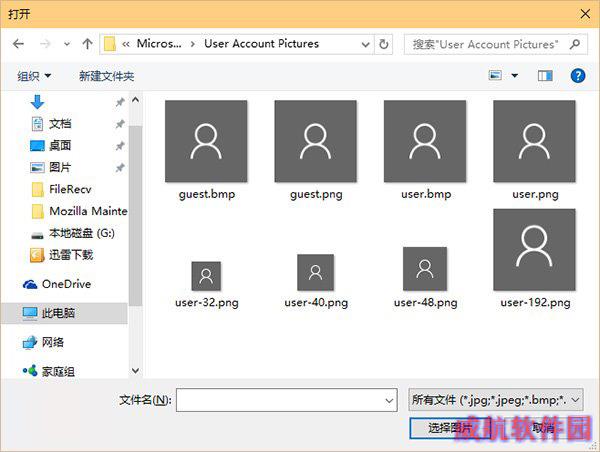Open the 组织 menu
600x452 pixels.
click(x=34, y=76)
